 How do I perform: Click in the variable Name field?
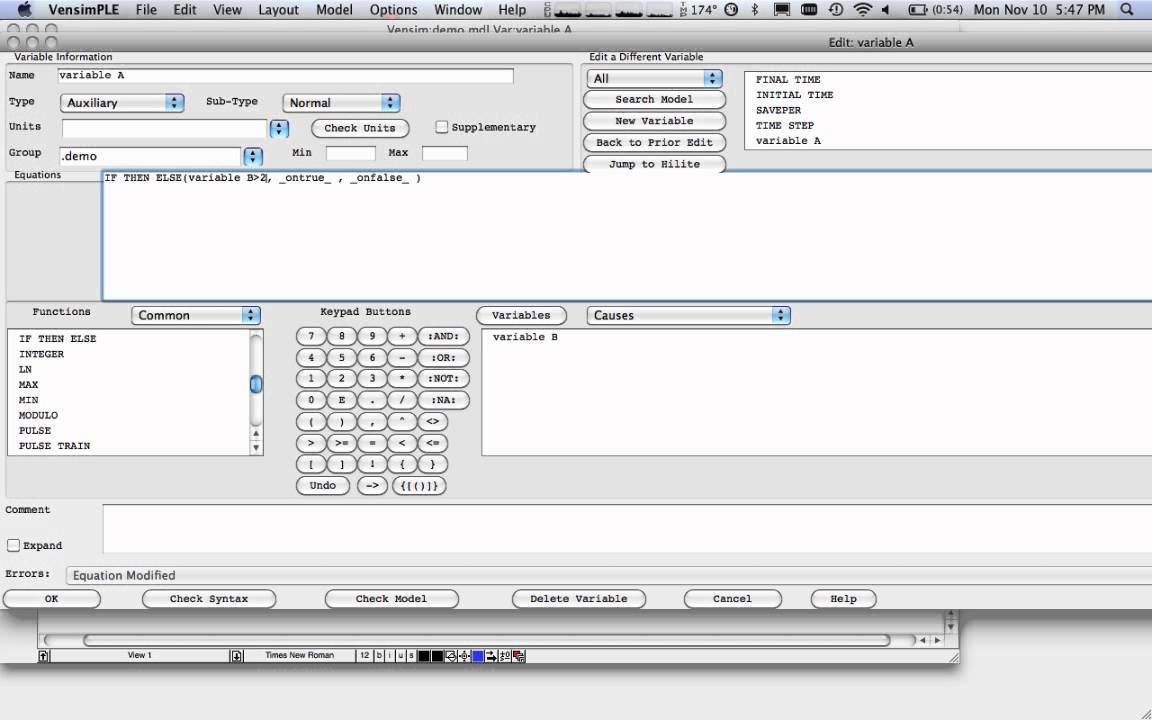tap(285, 75)
